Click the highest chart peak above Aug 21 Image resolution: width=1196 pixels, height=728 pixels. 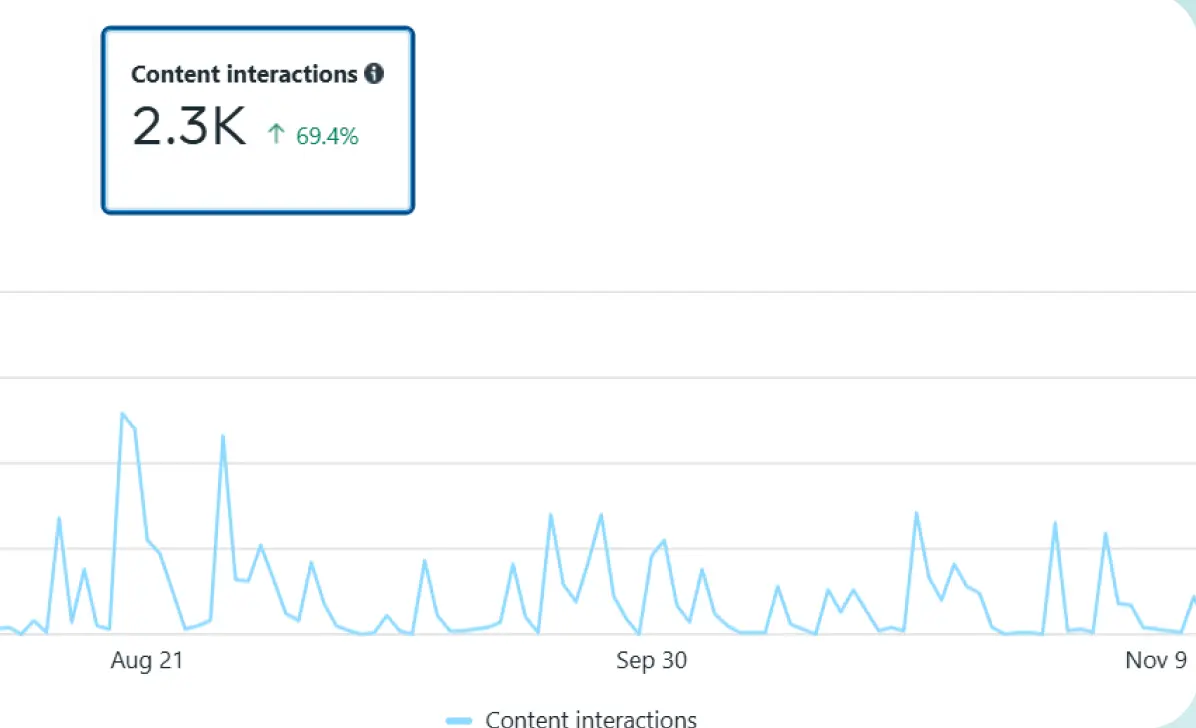coord(122,413)
